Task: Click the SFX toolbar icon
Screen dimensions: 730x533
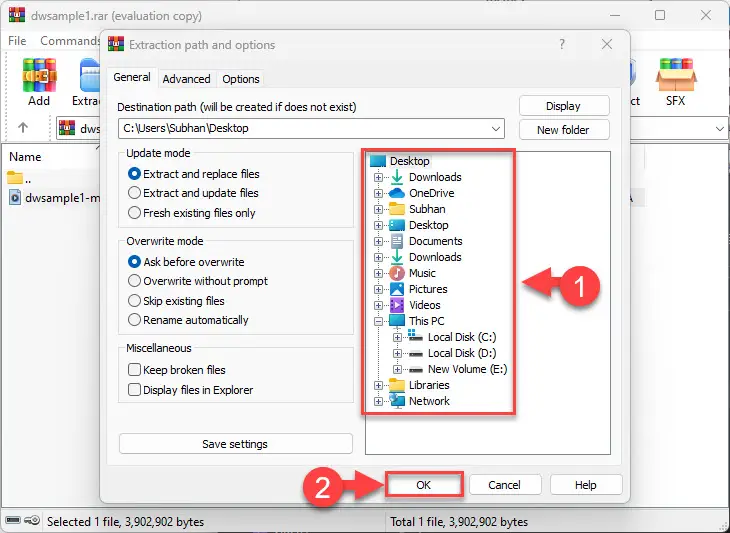Action: click(x=676, y=75)
